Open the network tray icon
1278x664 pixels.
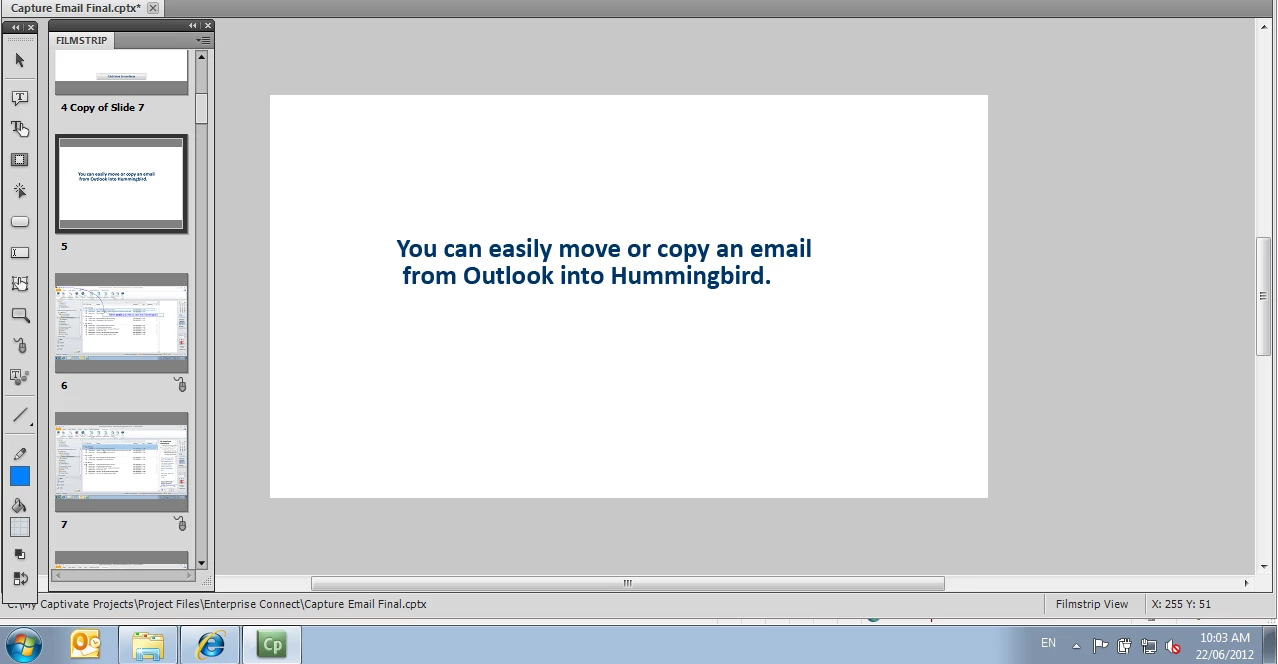click(x=1149, y=645)
